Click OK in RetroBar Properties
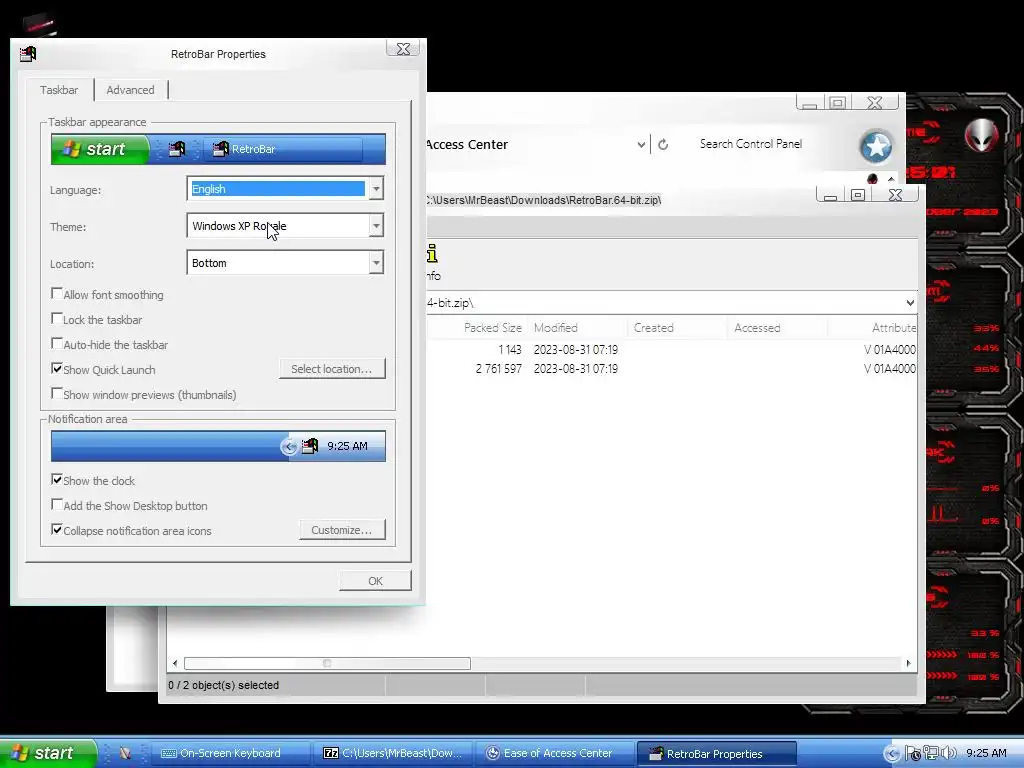 pyautogui.click(x=375, y=581)
